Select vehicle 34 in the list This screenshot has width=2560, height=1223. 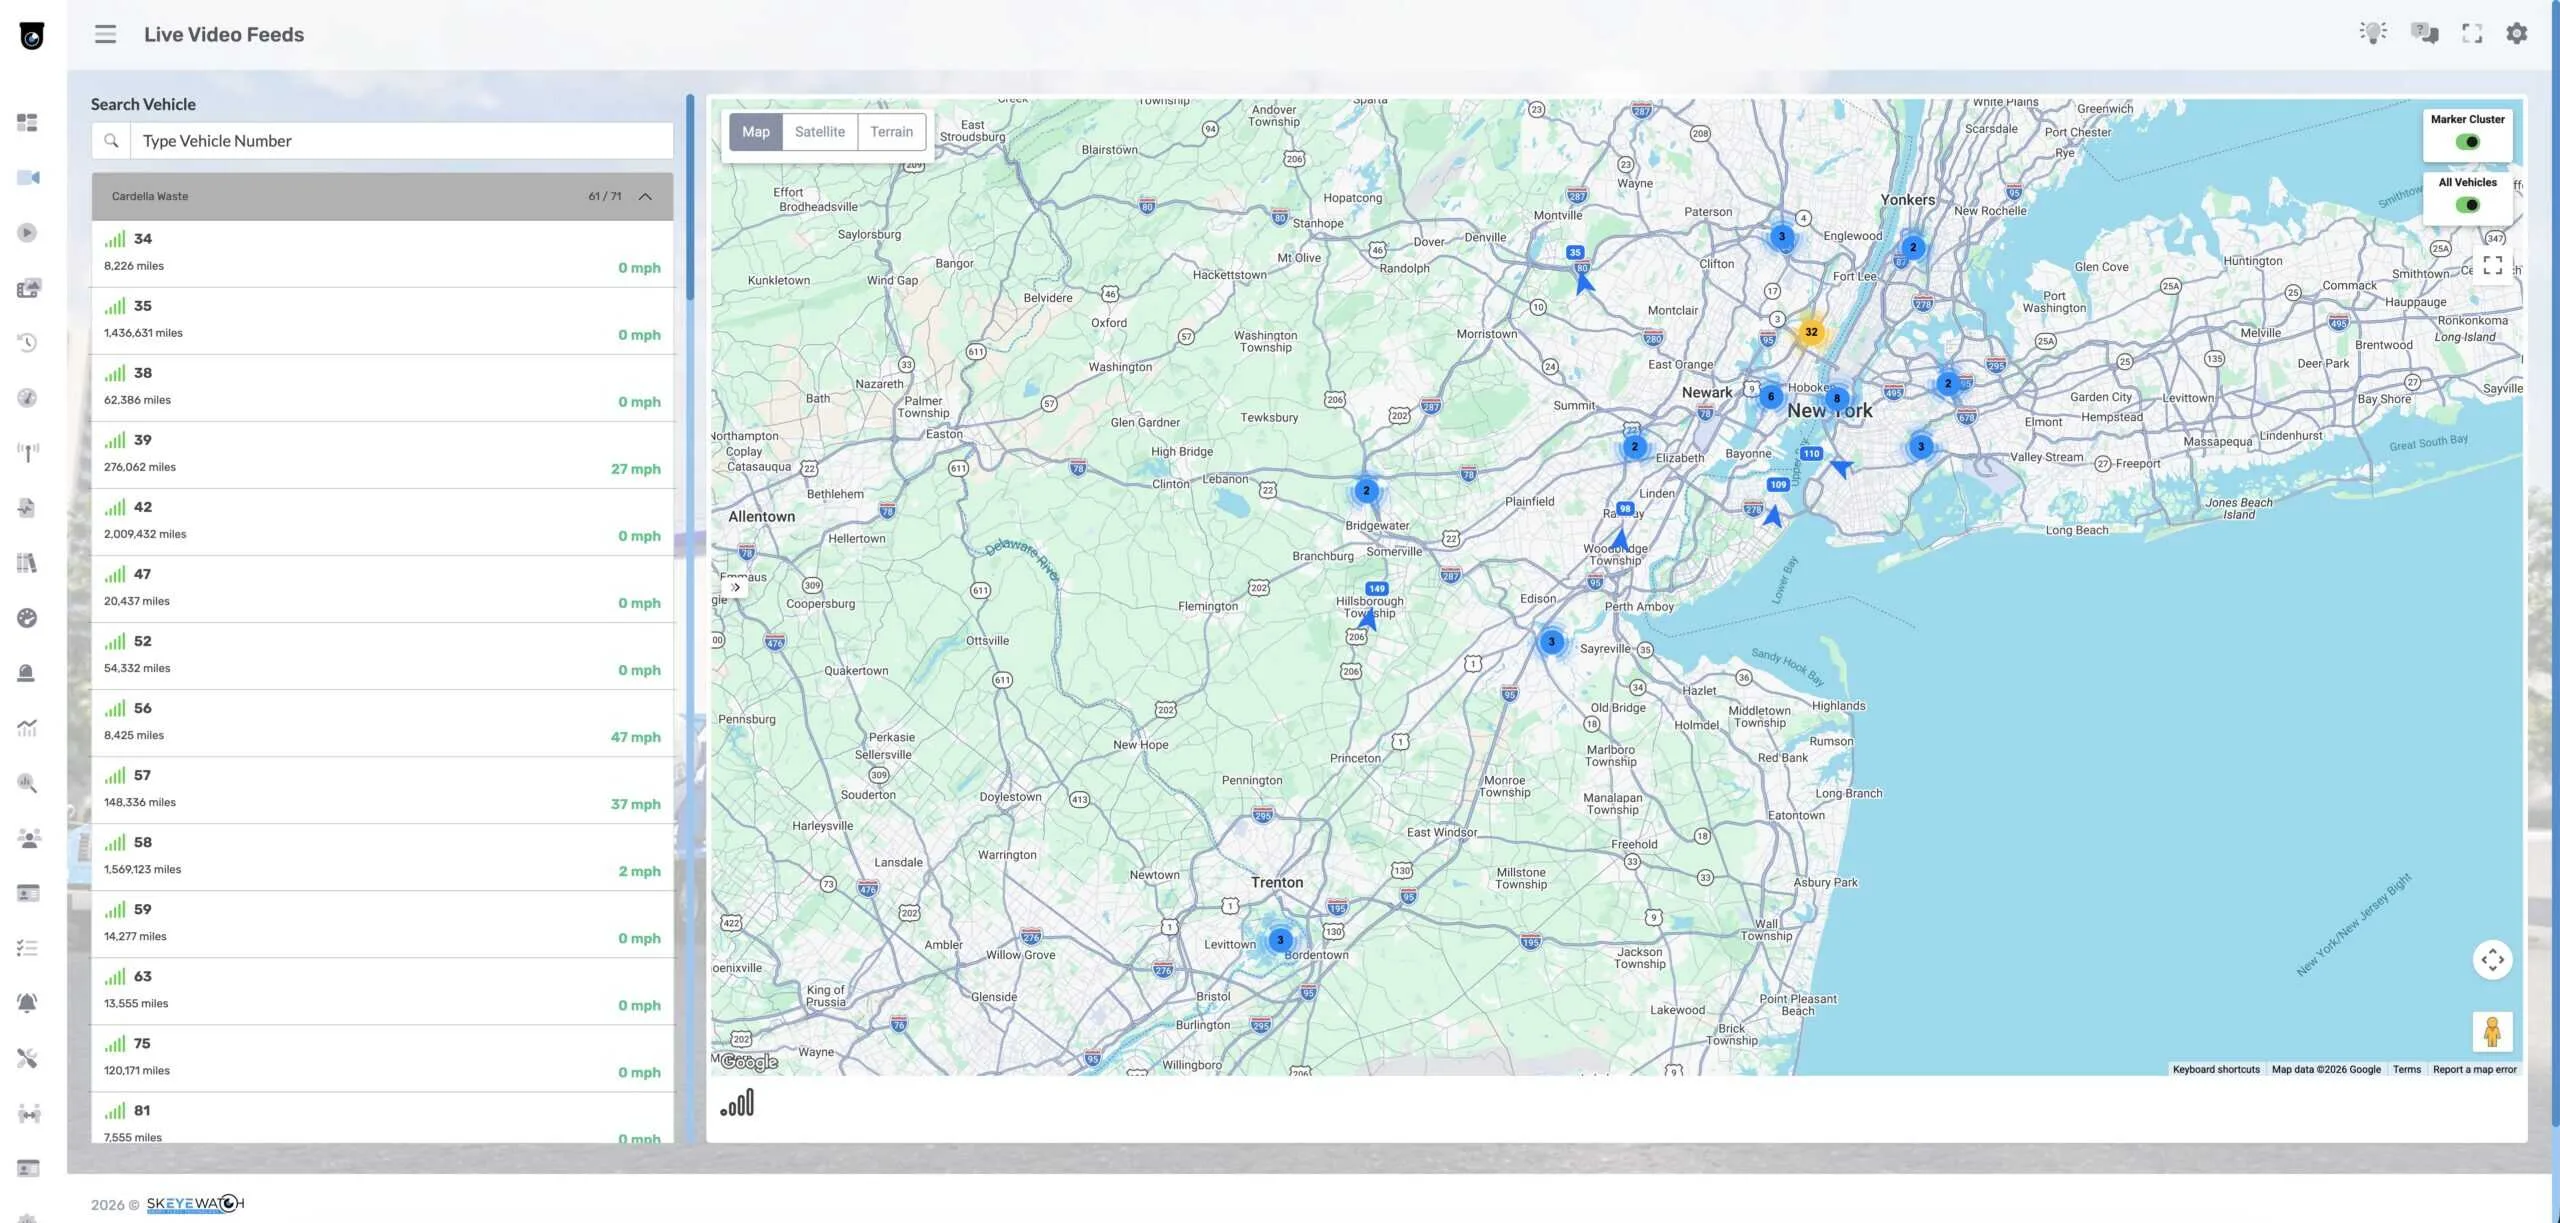point(382,253)
